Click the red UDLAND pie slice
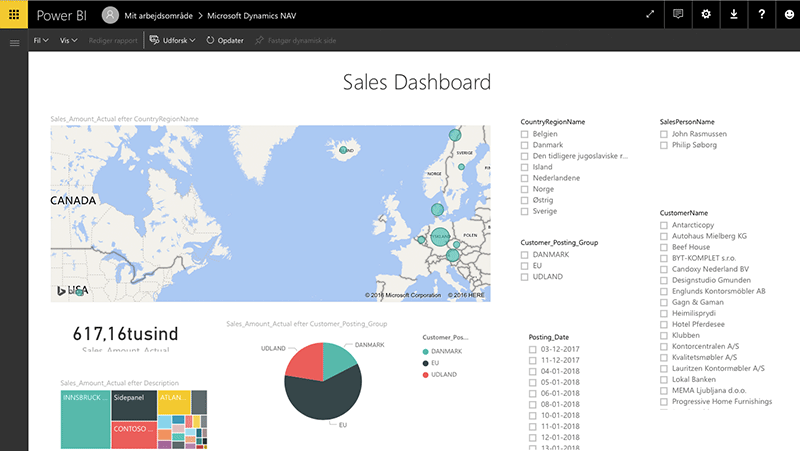 coord(306,362)
